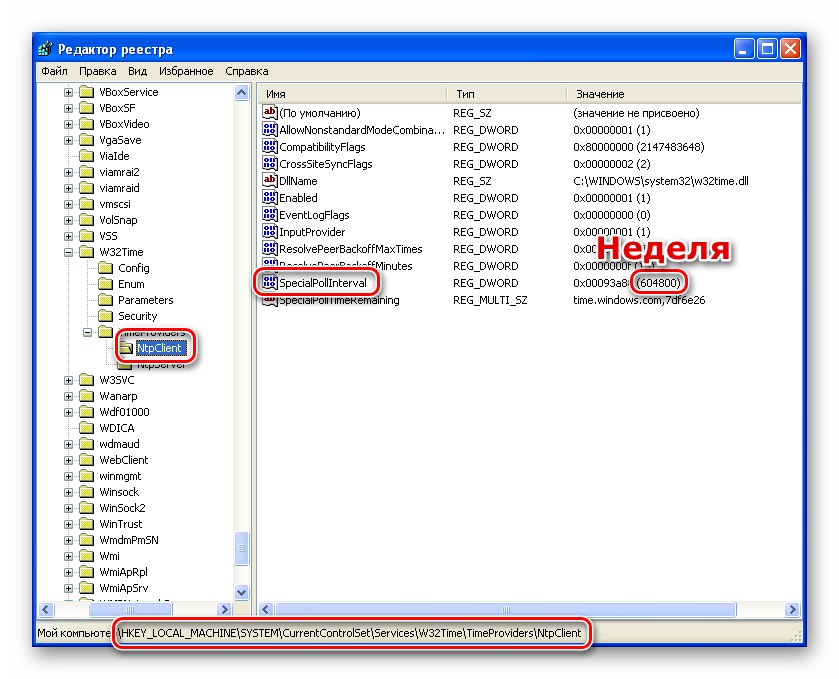Click the ViaIde folder icon
Viewport: 839px width, 679px height.
(x=86, y=156)
